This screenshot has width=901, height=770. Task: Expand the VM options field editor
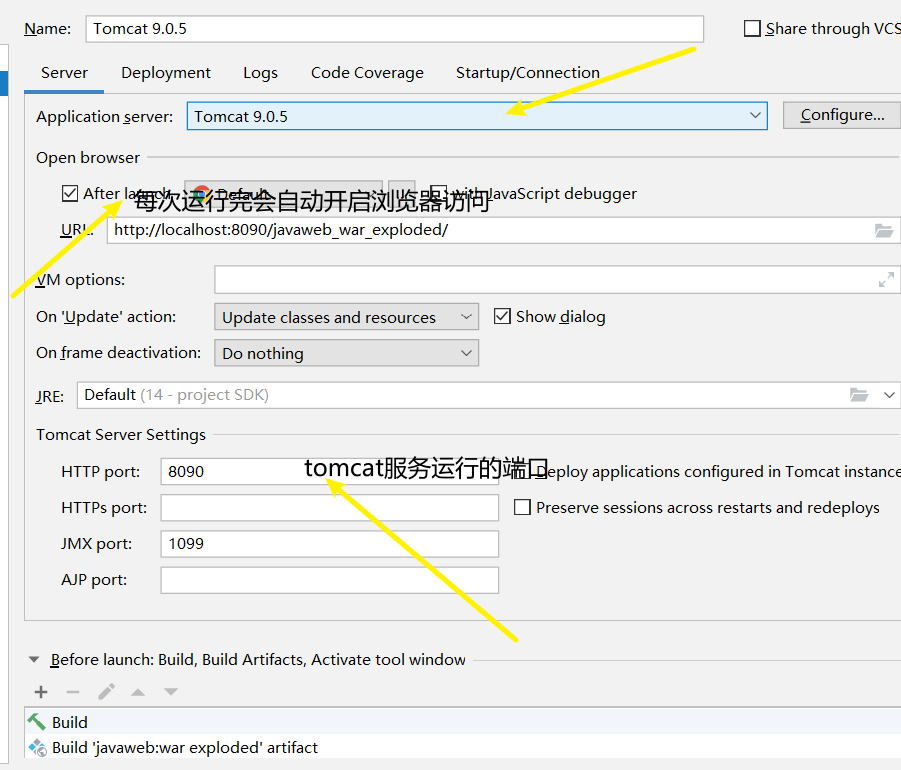click(886, 280)
